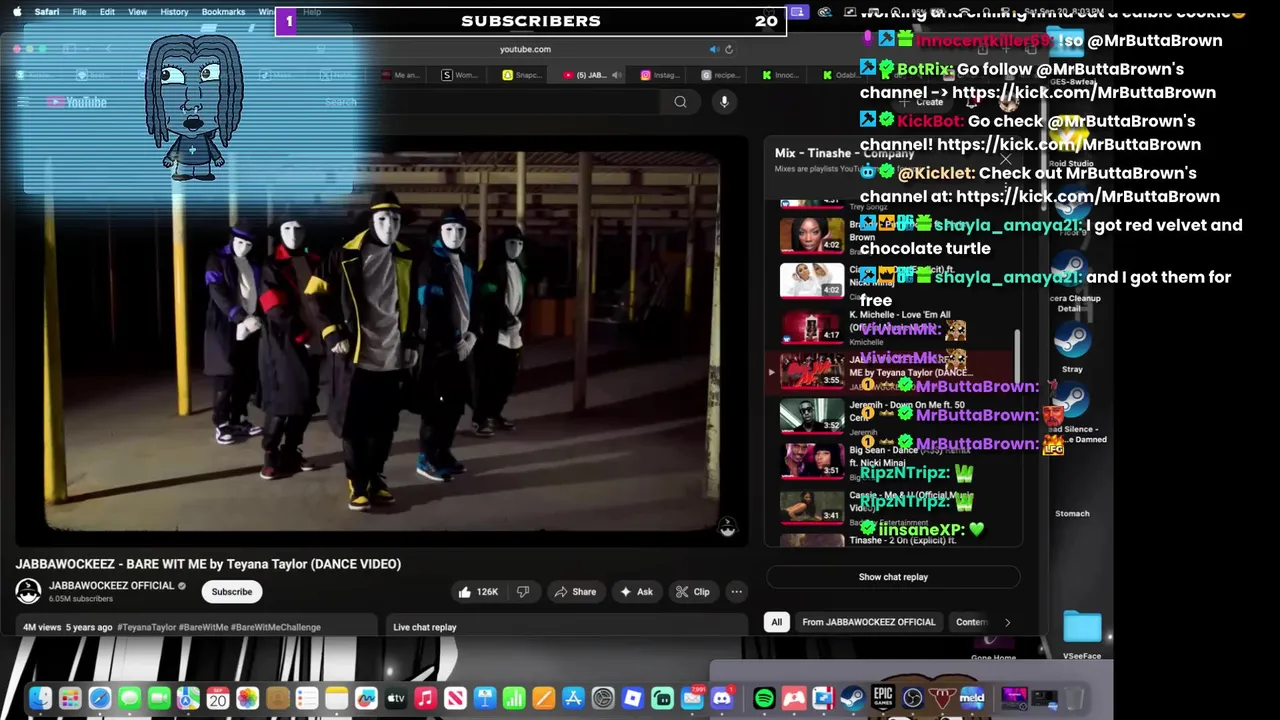Switch to the Wom... Safari tab
The width and height of the screenshot is (1280, 720).
[460, 75]
